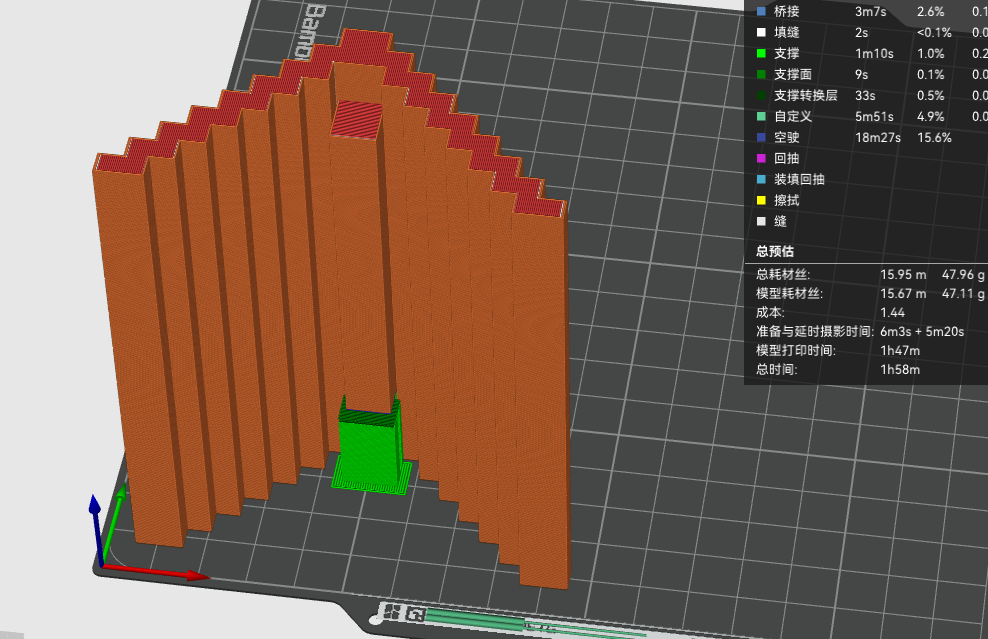Click the 18m27s travel time value

point(878,137)
